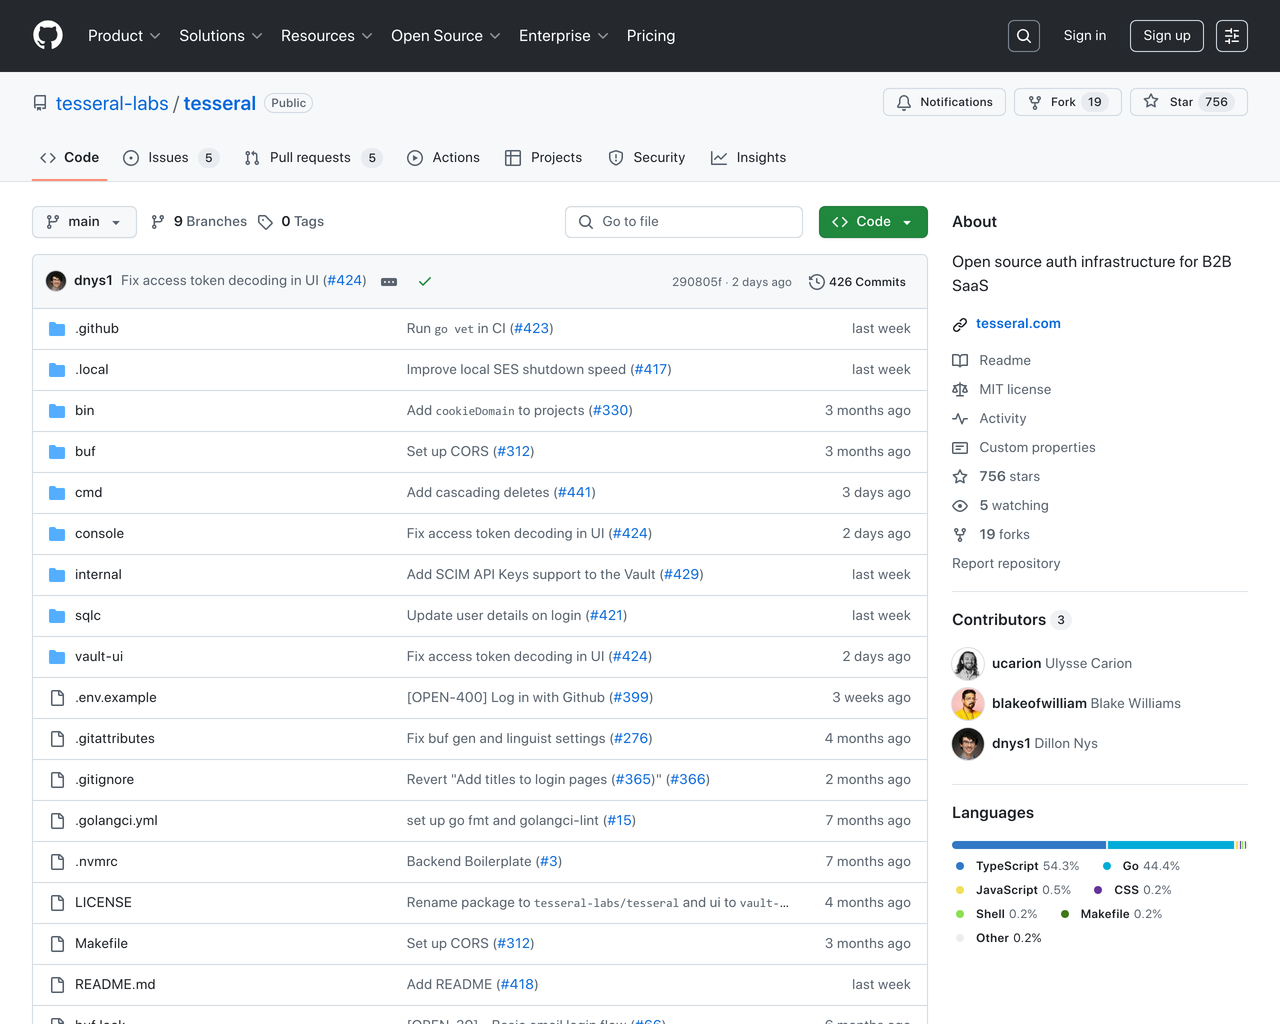
Task: Switch to the Pull requests tab
Action: tap(313, 158)
